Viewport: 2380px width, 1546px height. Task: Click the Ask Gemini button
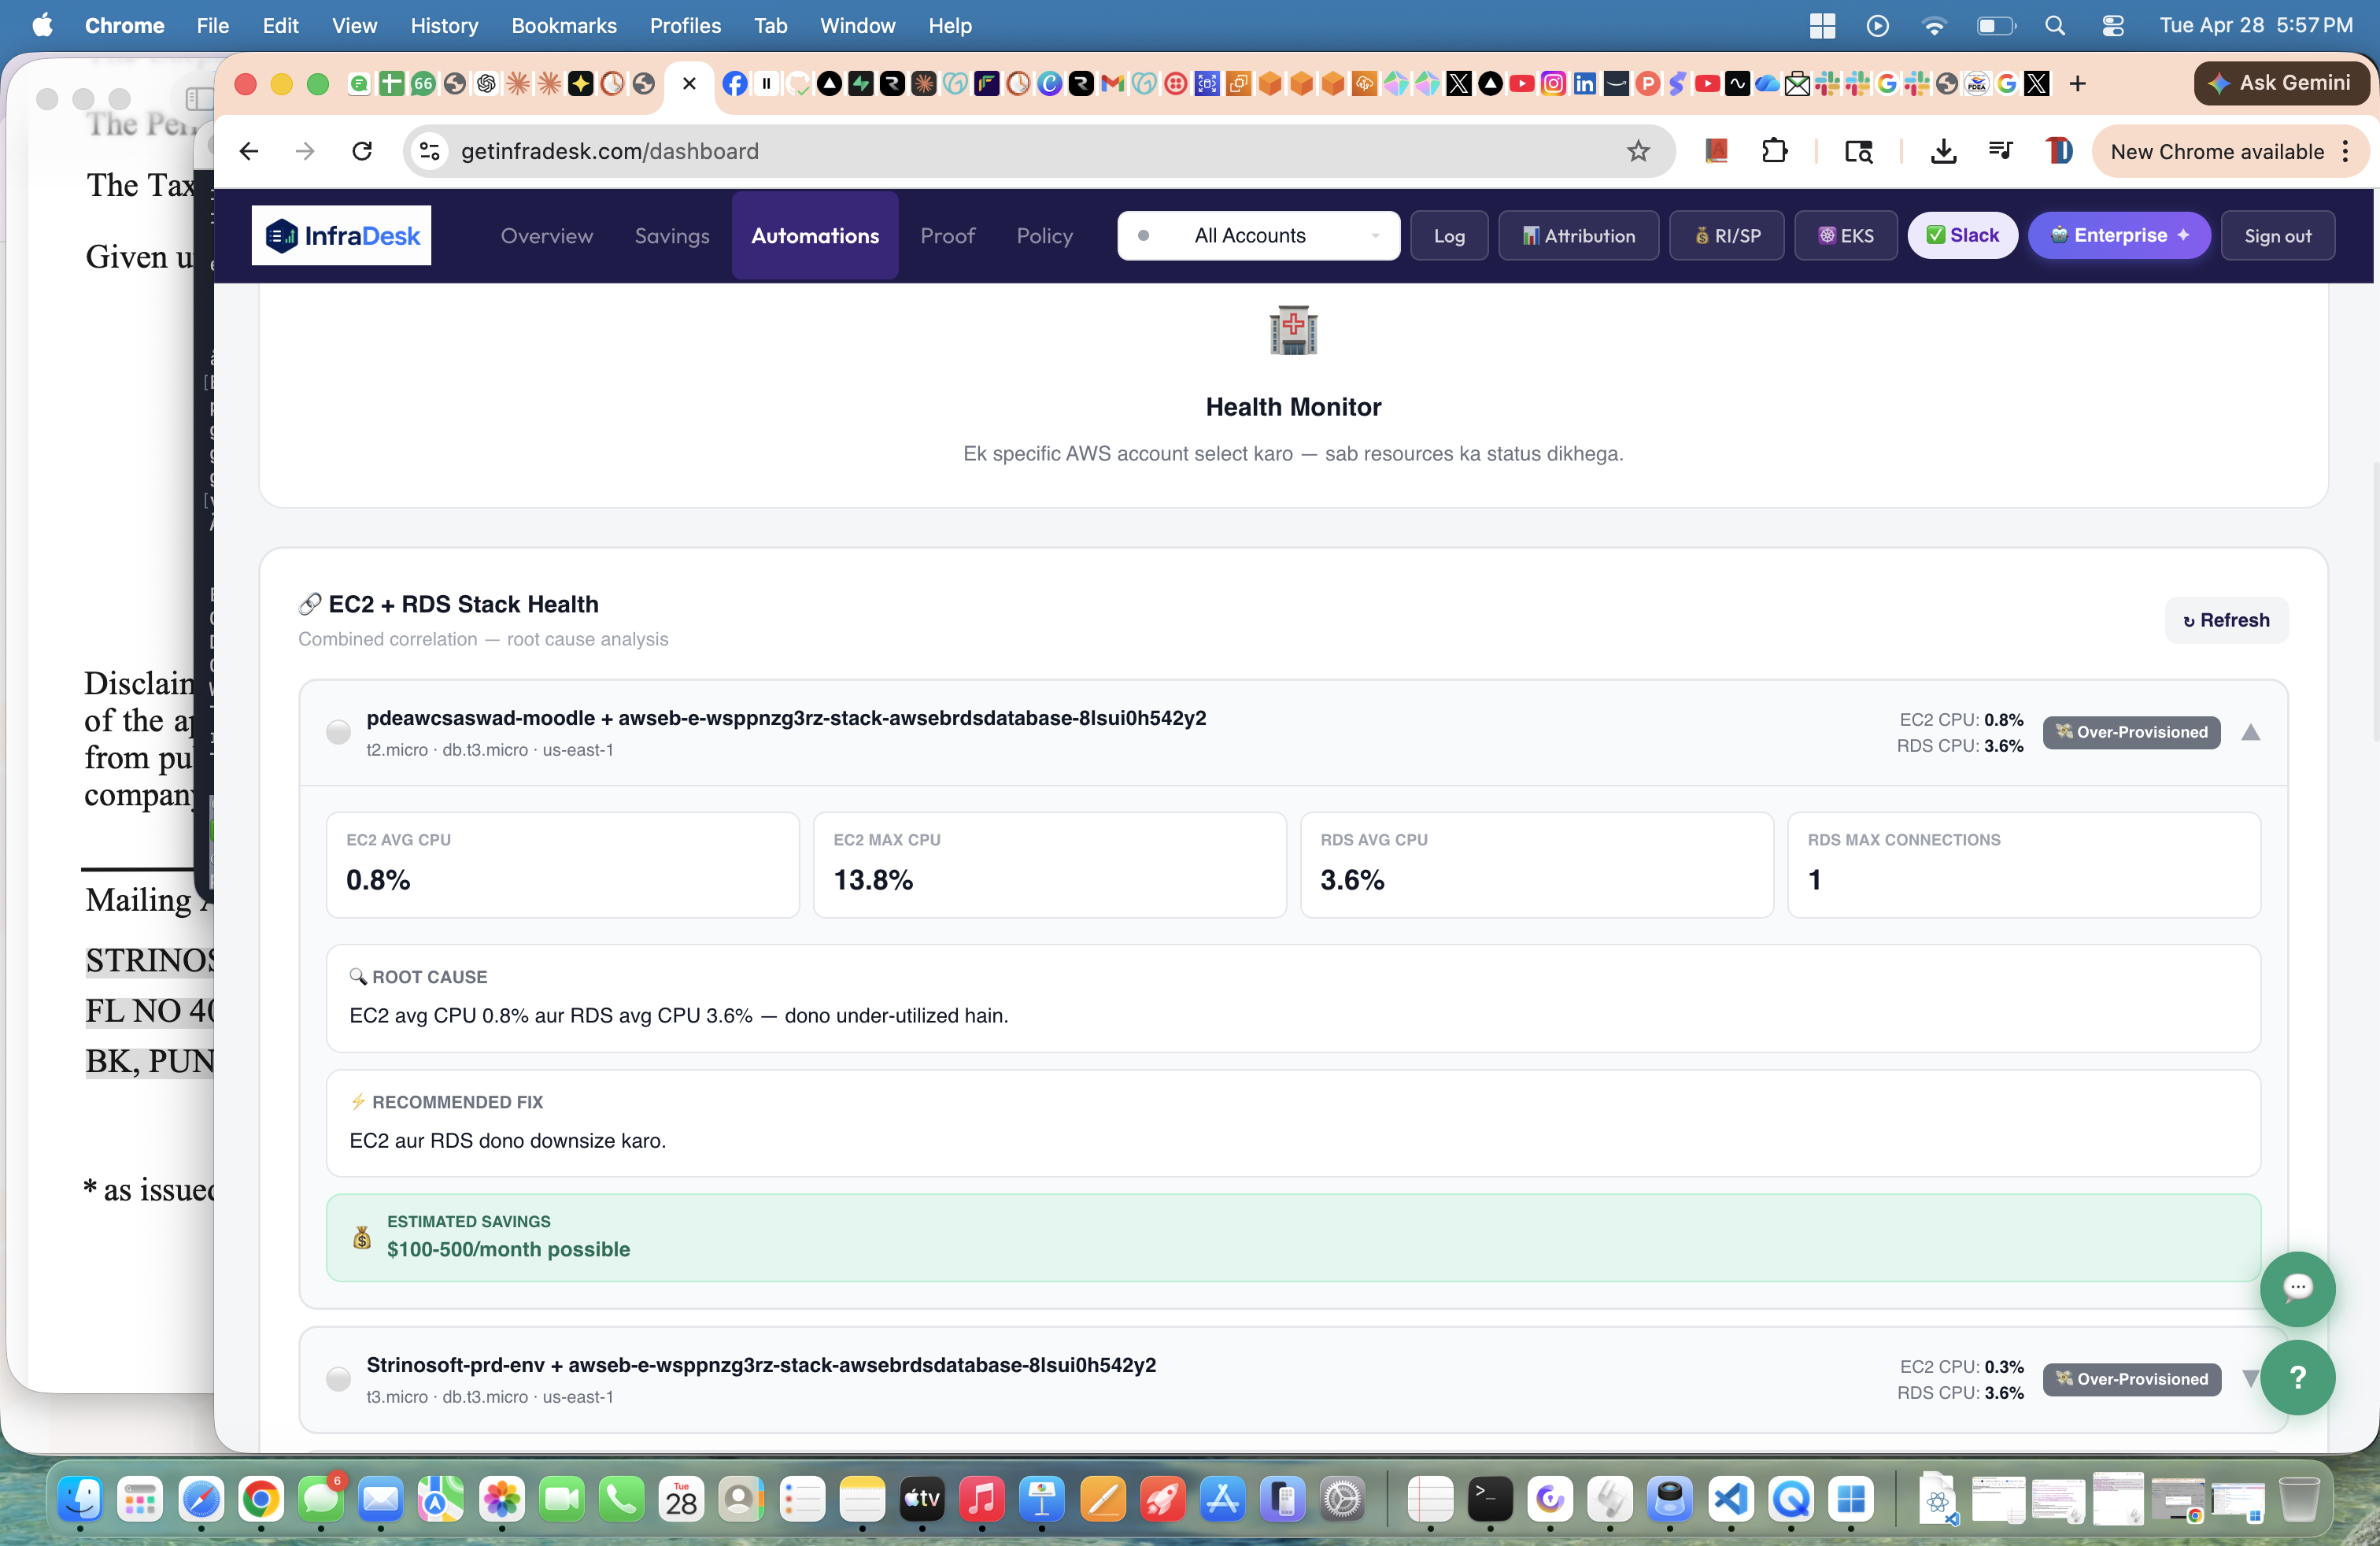[x=2279, y=83]
